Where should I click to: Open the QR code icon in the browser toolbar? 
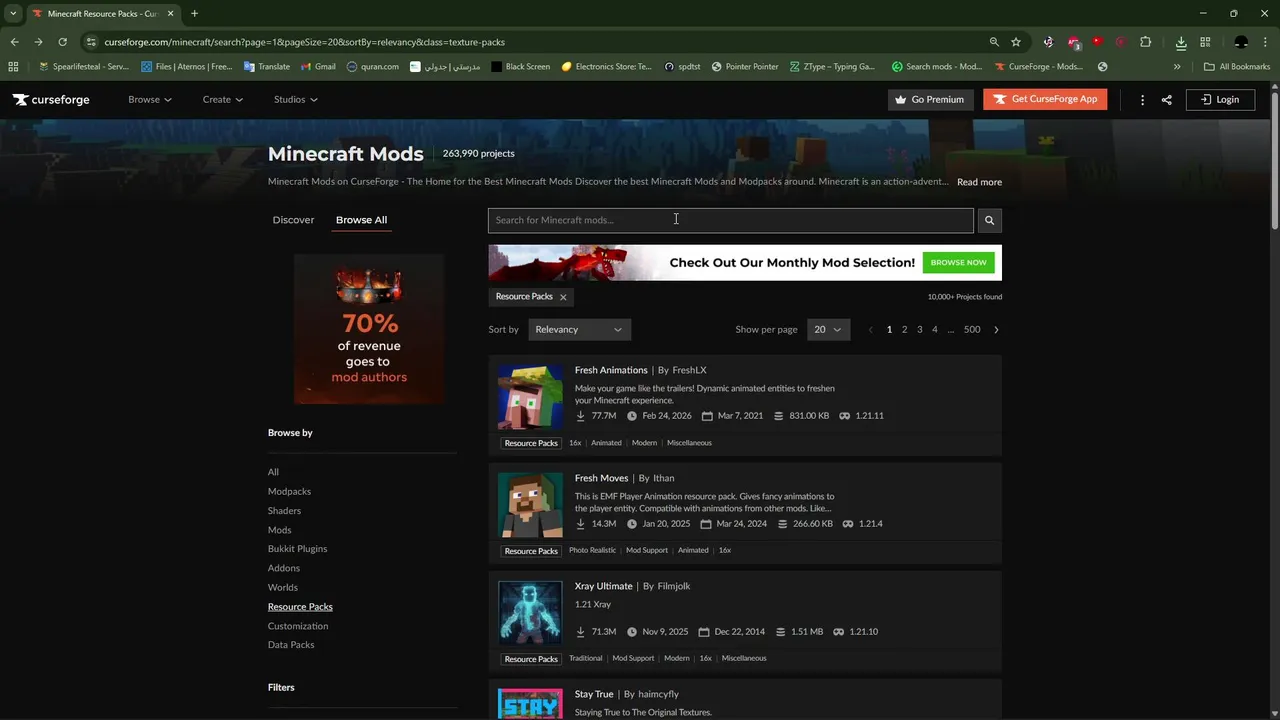pyautogui.click(x=1205, y=42)
